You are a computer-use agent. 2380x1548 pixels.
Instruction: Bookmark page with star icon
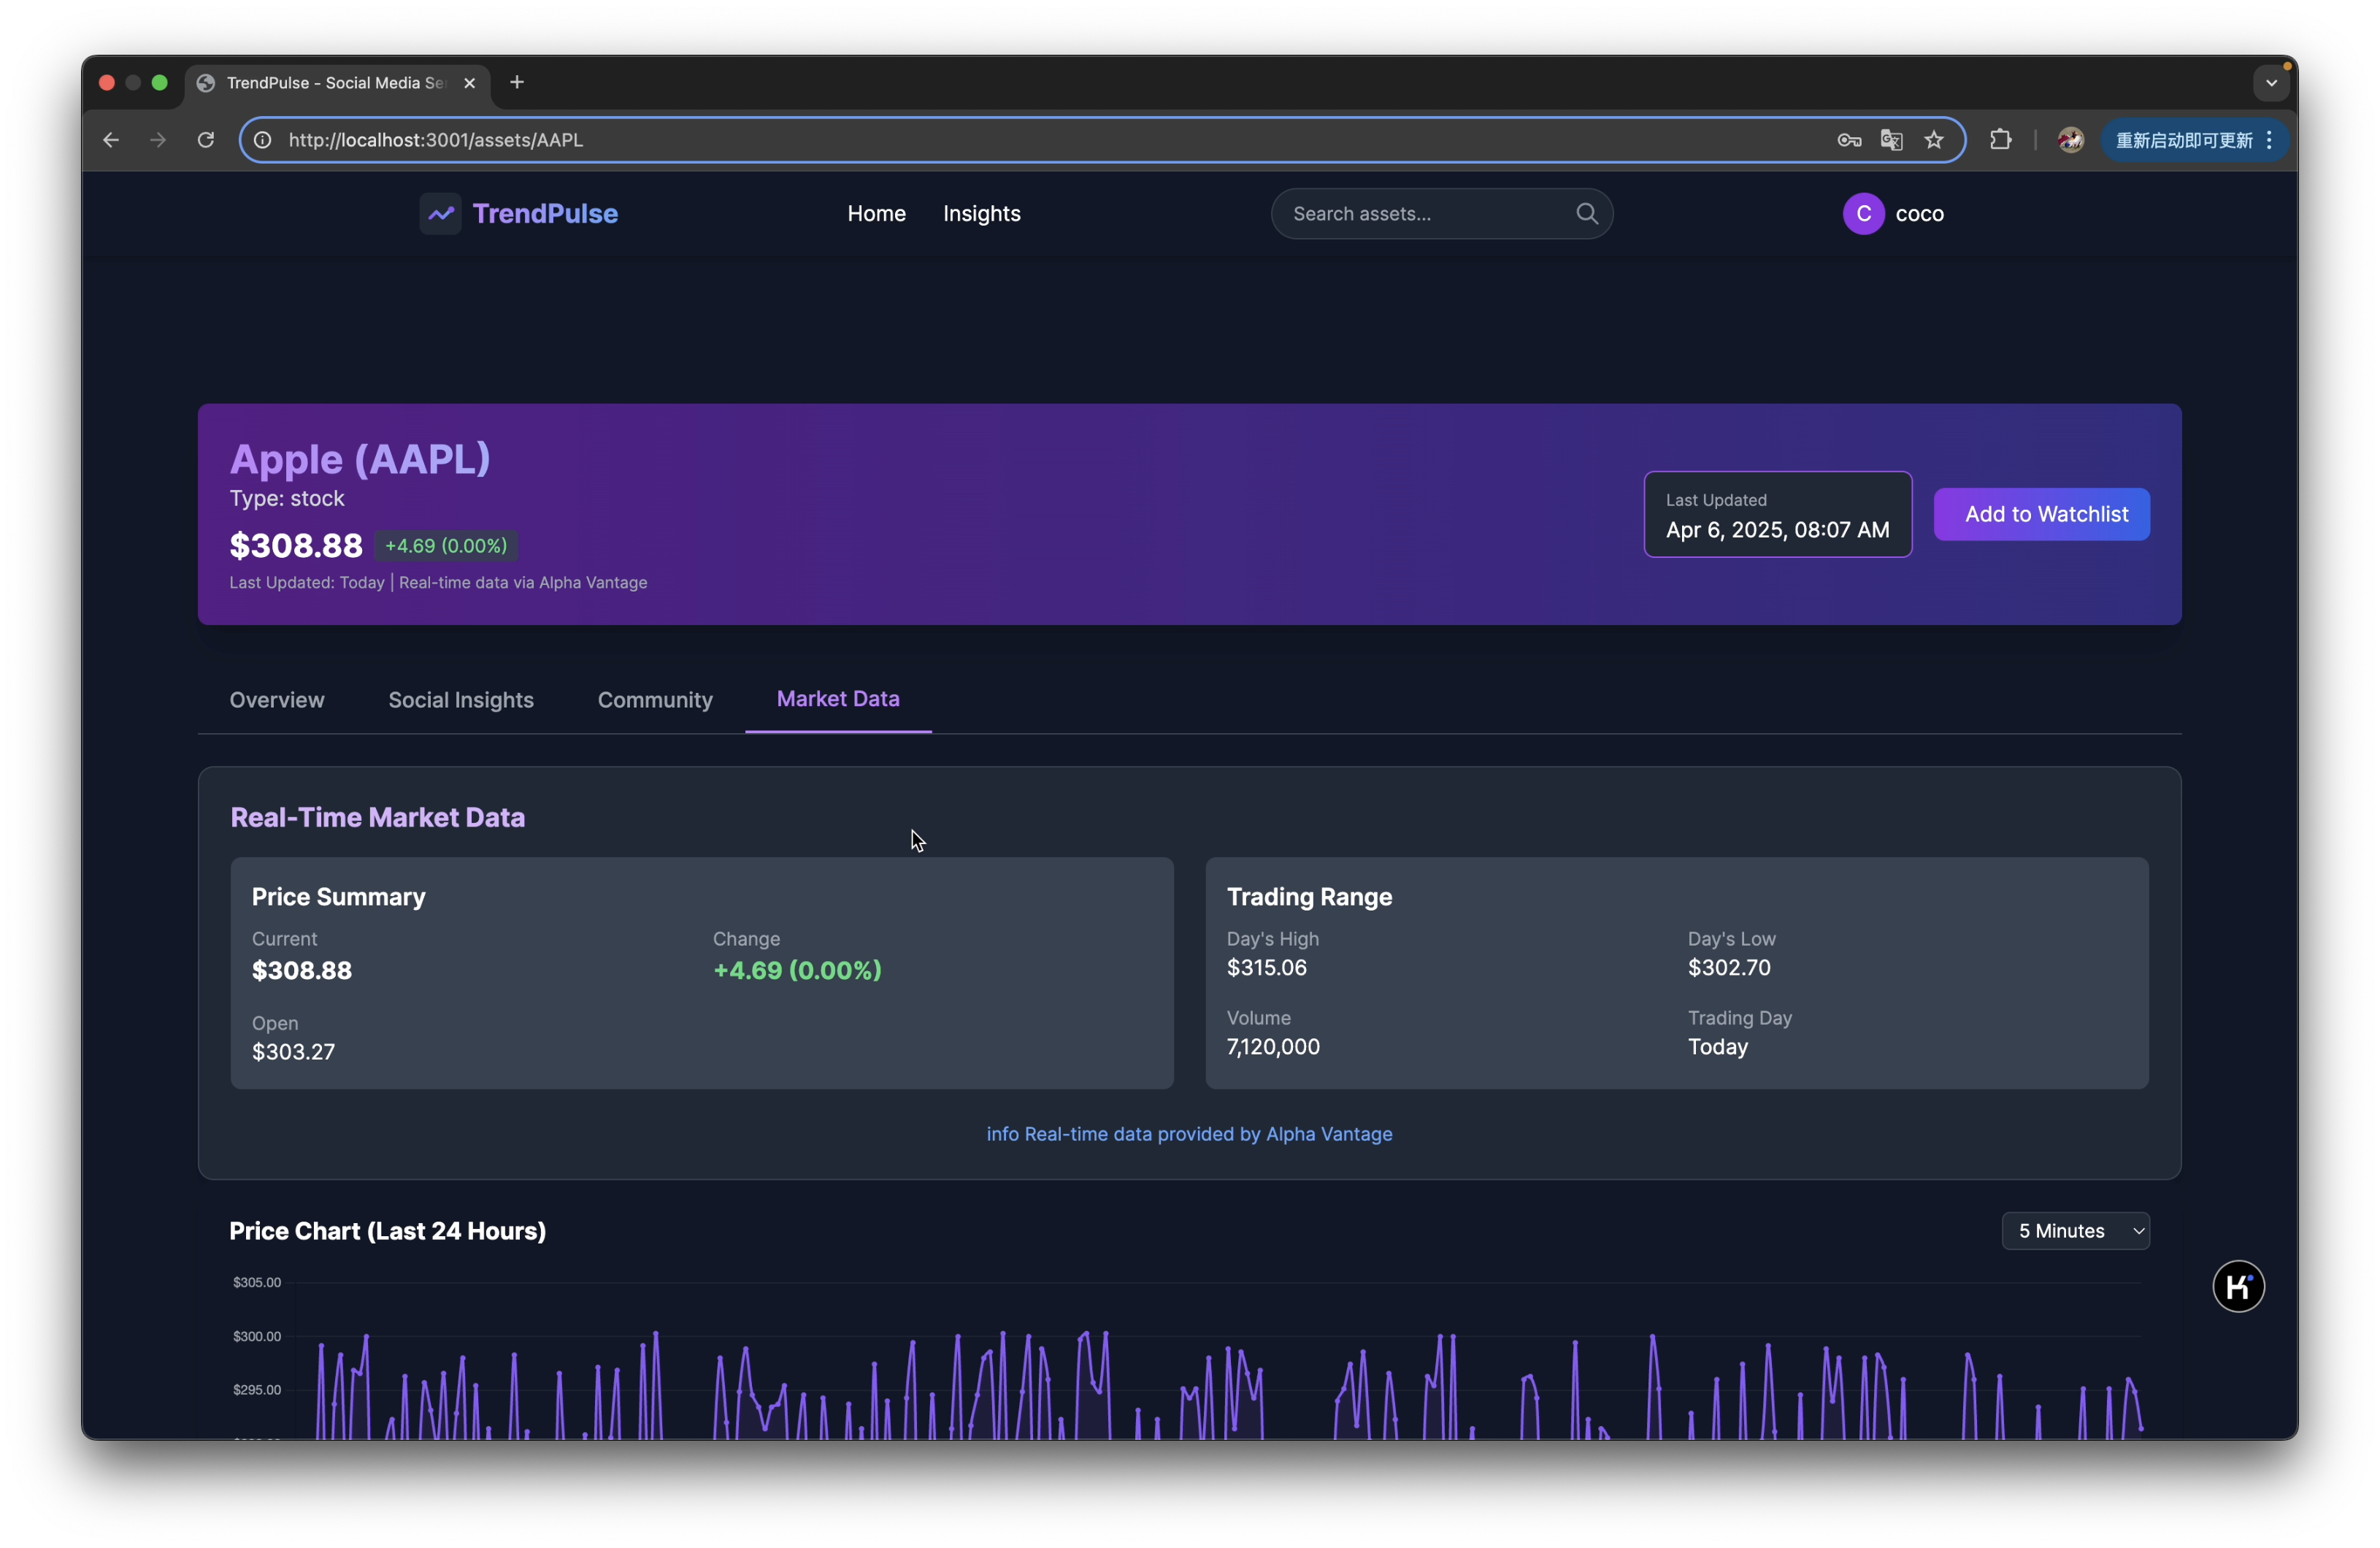pyautogui.click(x=1934, y=140)
